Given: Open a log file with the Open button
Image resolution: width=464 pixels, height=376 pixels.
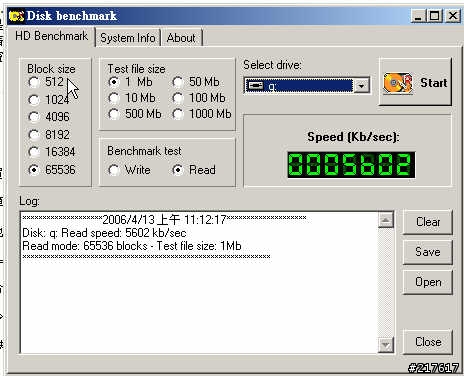Looking at the screenshot, I should 428,282.
